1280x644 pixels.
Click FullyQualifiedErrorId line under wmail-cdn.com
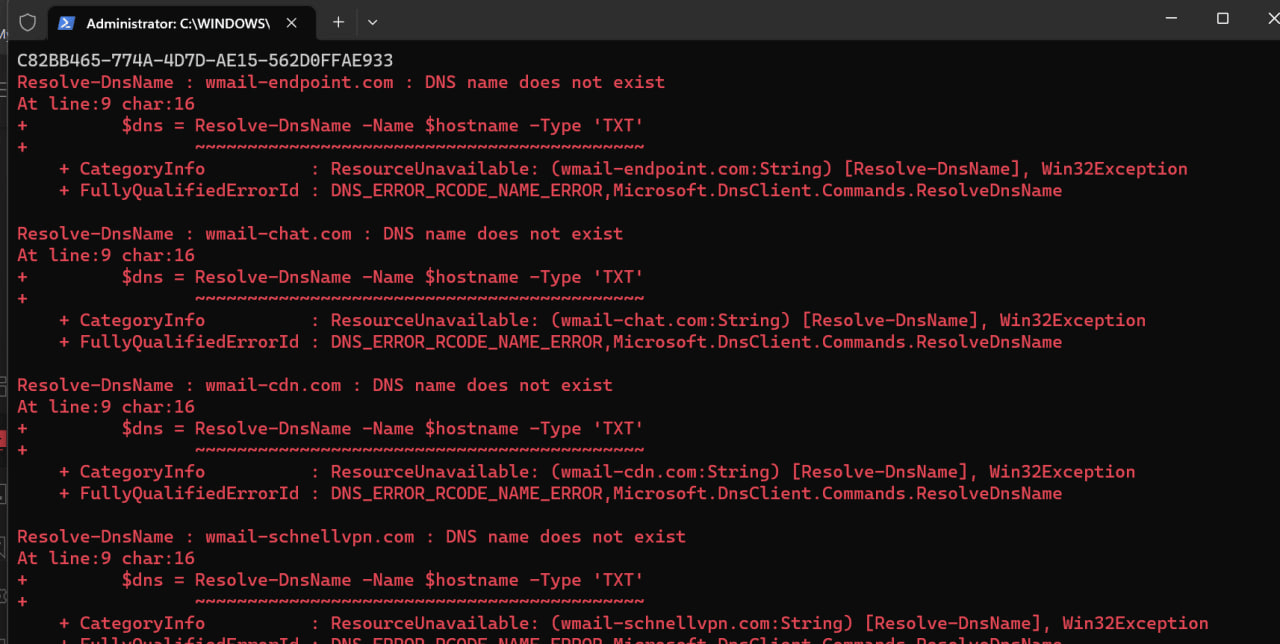tap(560, 493)
